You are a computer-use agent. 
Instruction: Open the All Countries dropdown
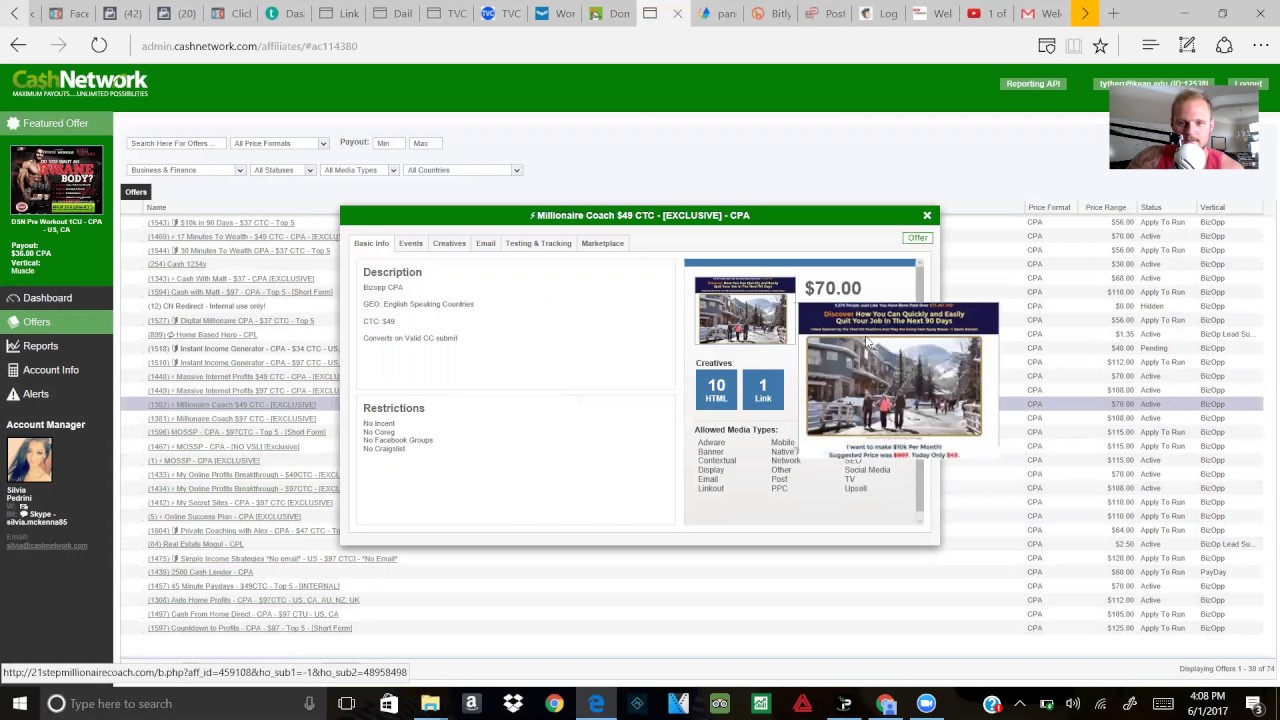tap(463, 170)
